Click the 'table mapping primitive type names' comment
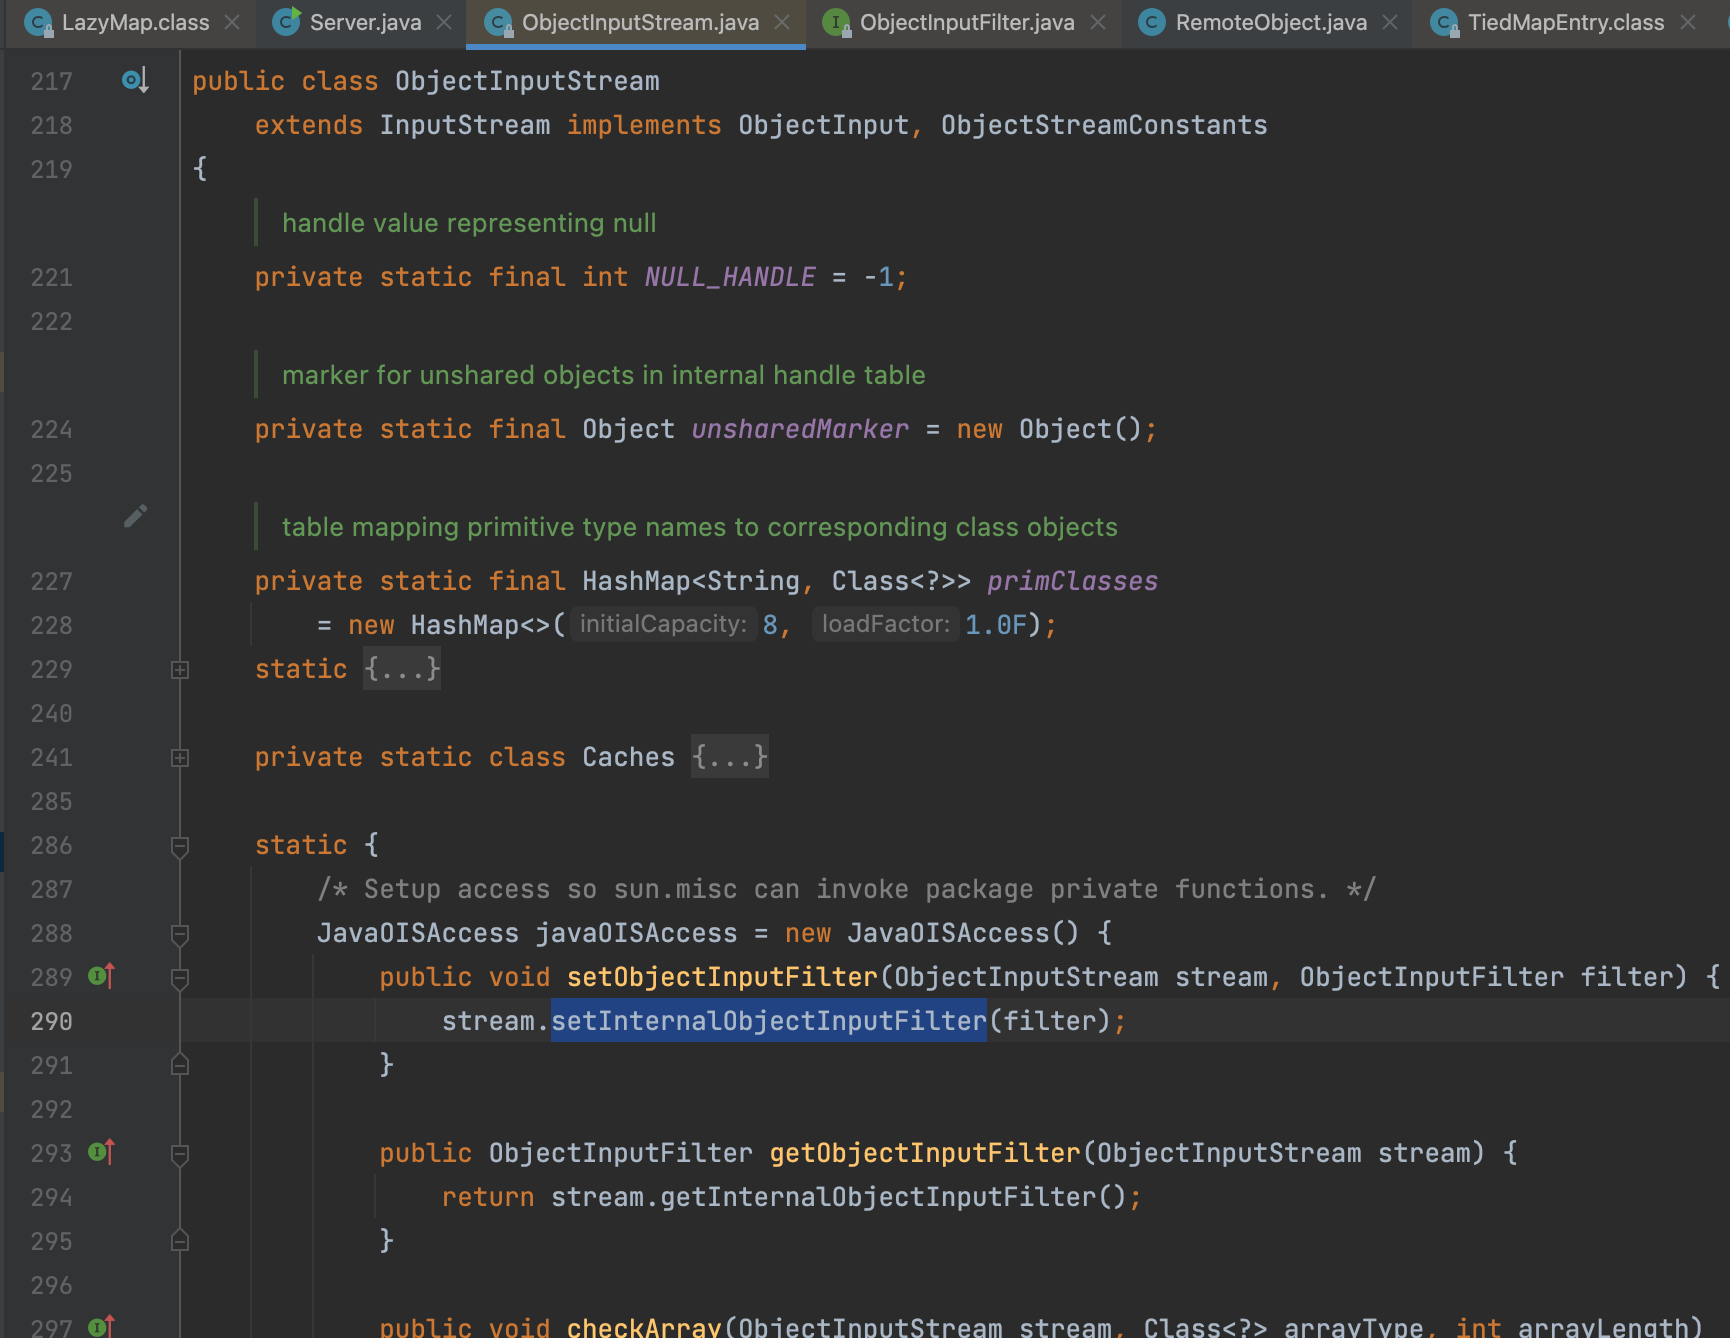 (700, 526)
